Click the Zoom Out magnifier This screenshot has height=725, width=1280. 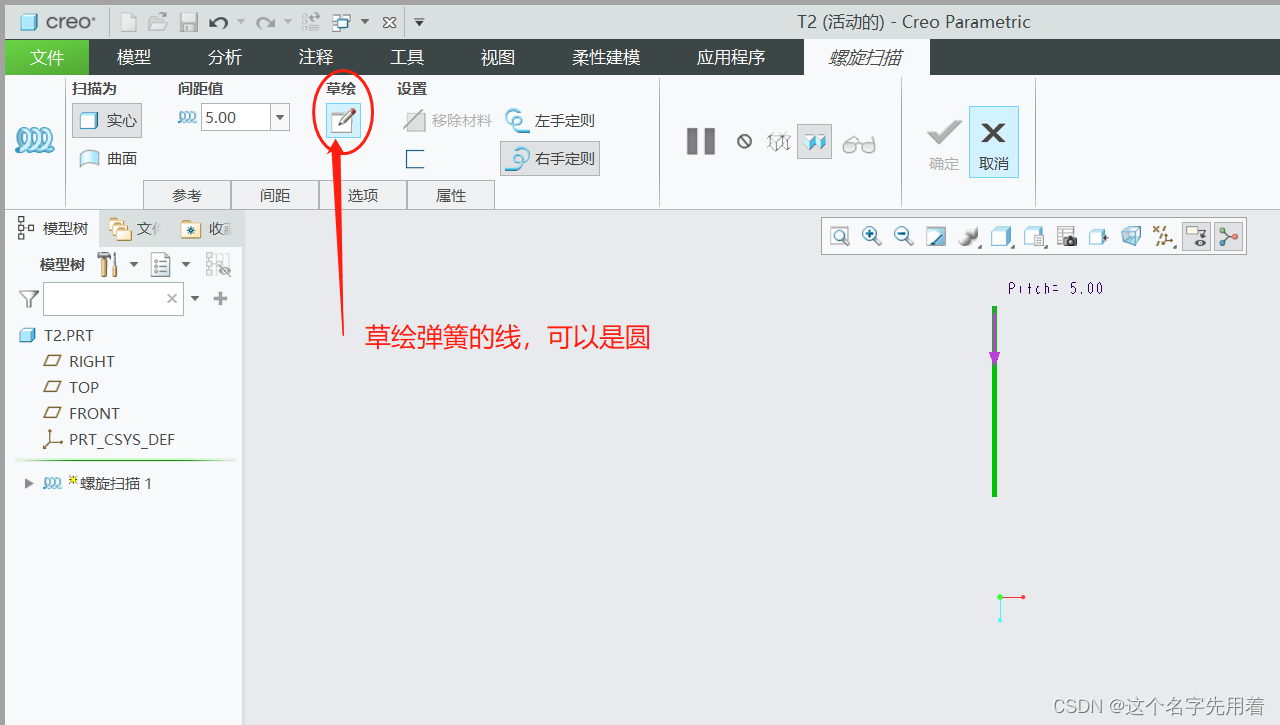[x=904, y=236]
